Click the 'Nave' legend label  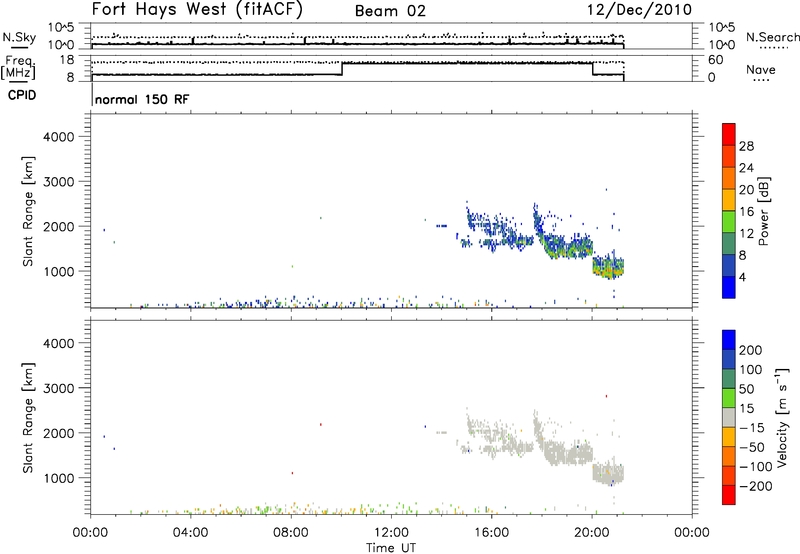[x=761, y=69]
